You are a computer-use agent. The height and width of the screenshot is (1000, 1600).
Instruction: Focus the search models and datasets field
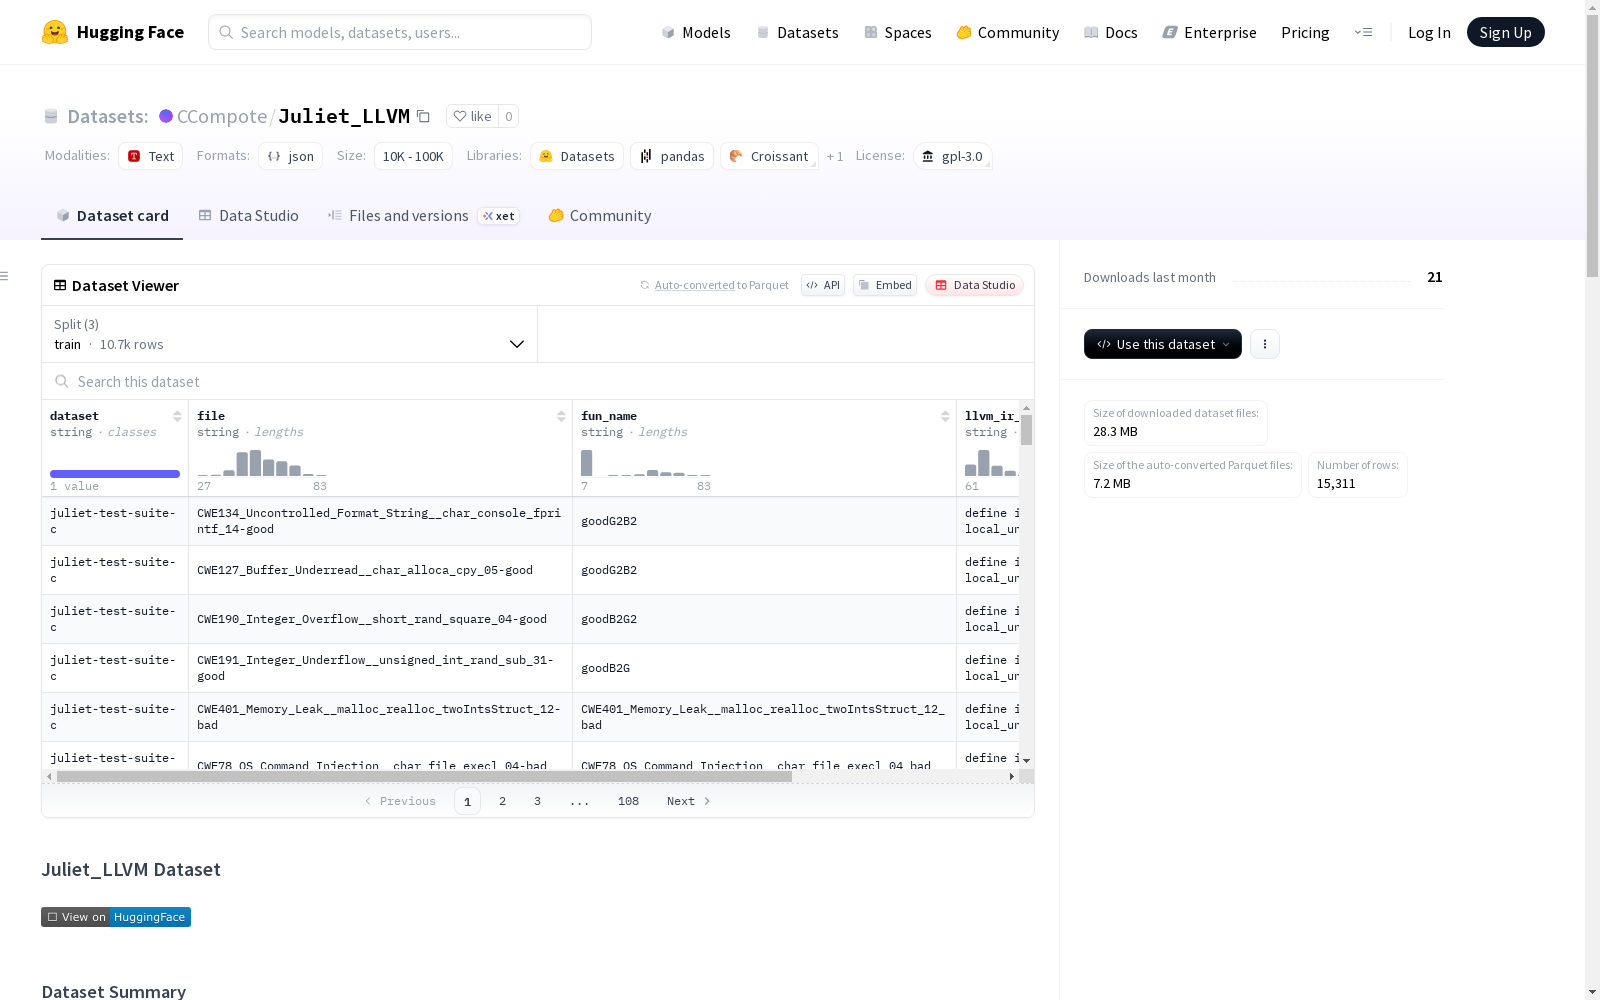click(x=400, y=32)
